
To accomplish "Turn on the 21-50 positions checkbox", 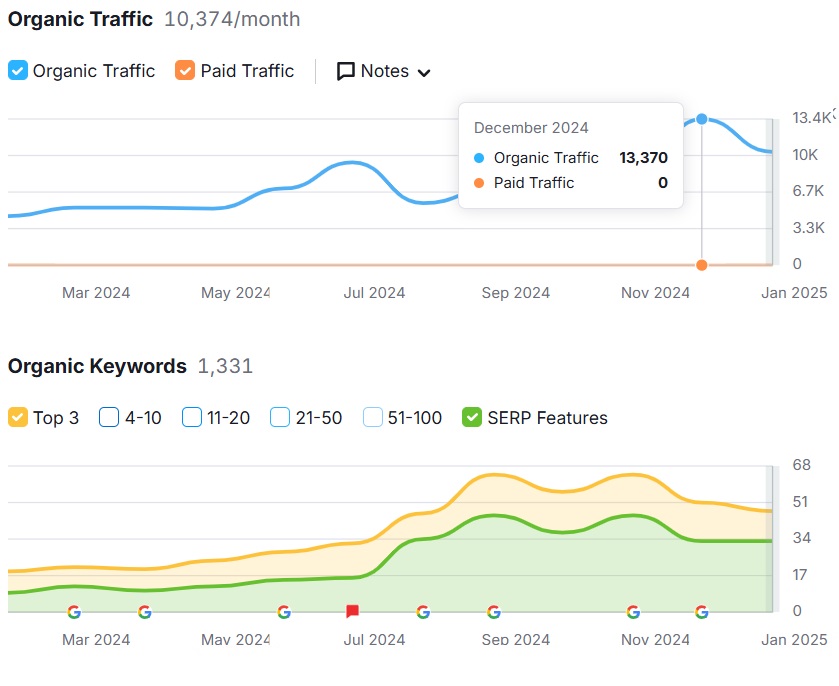I will click(x=280, y=418).
